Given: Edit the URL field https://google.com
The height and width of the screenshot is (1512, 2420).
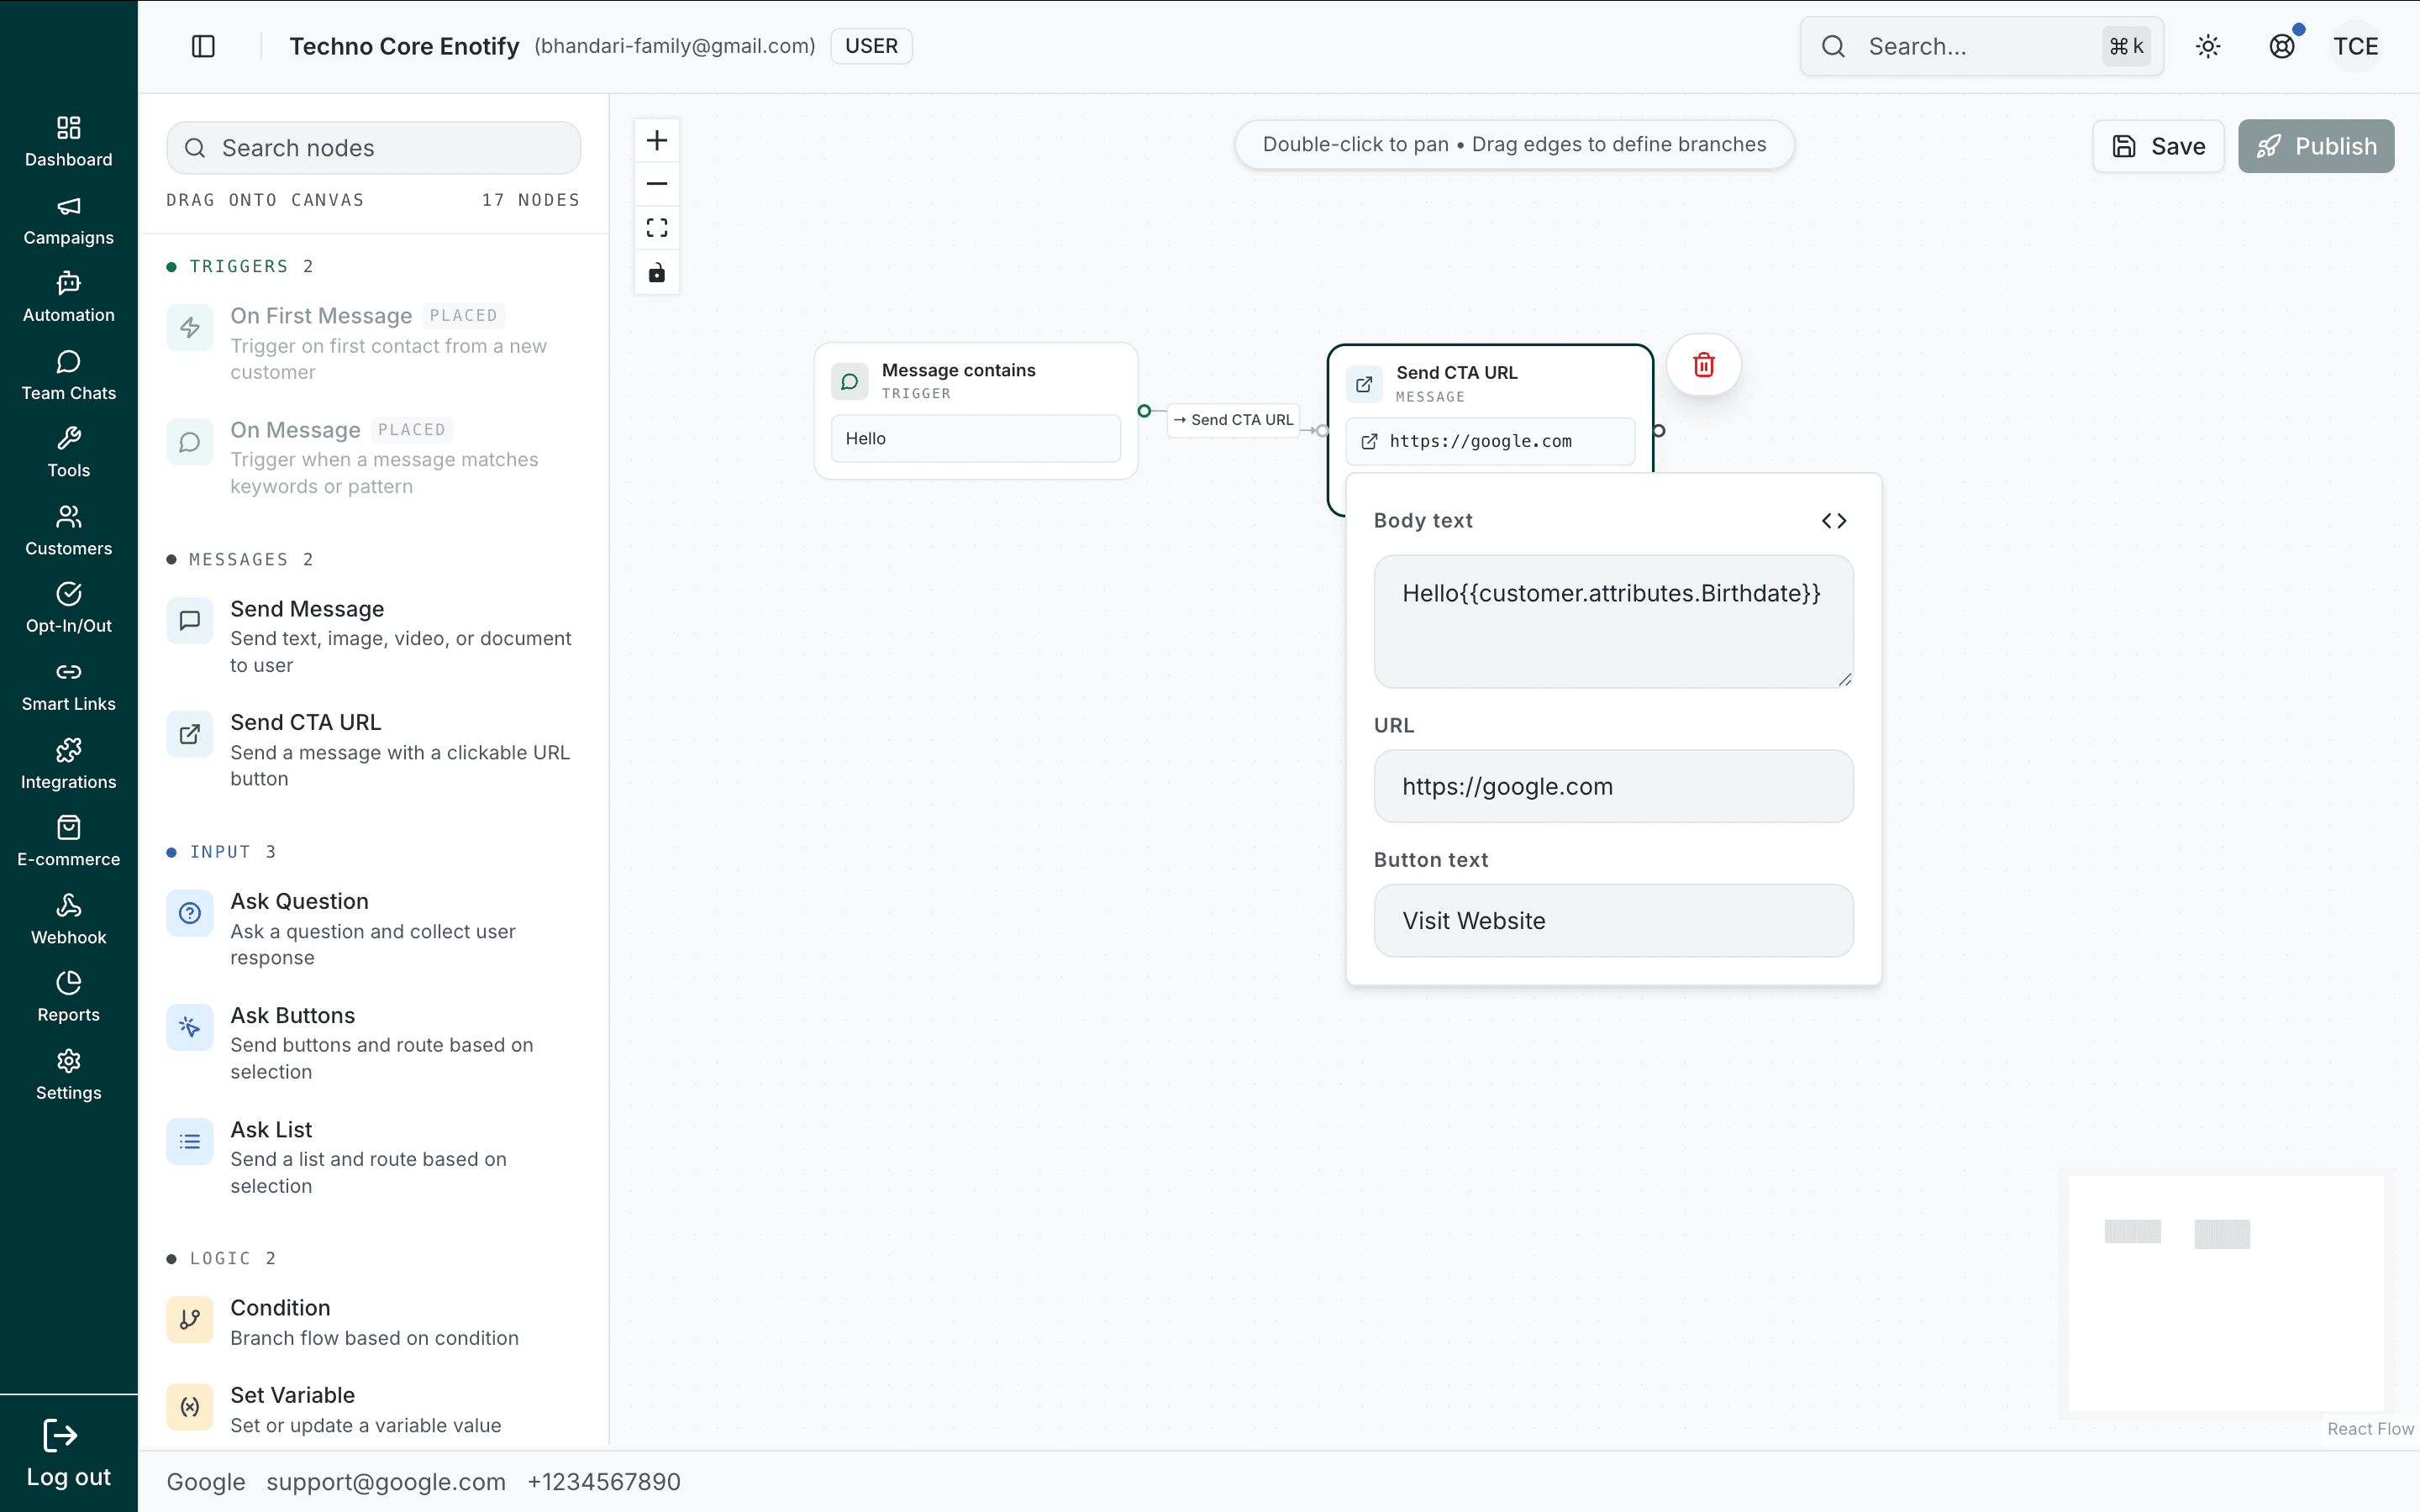Looking at the screenshot, I should [1613, 786].
